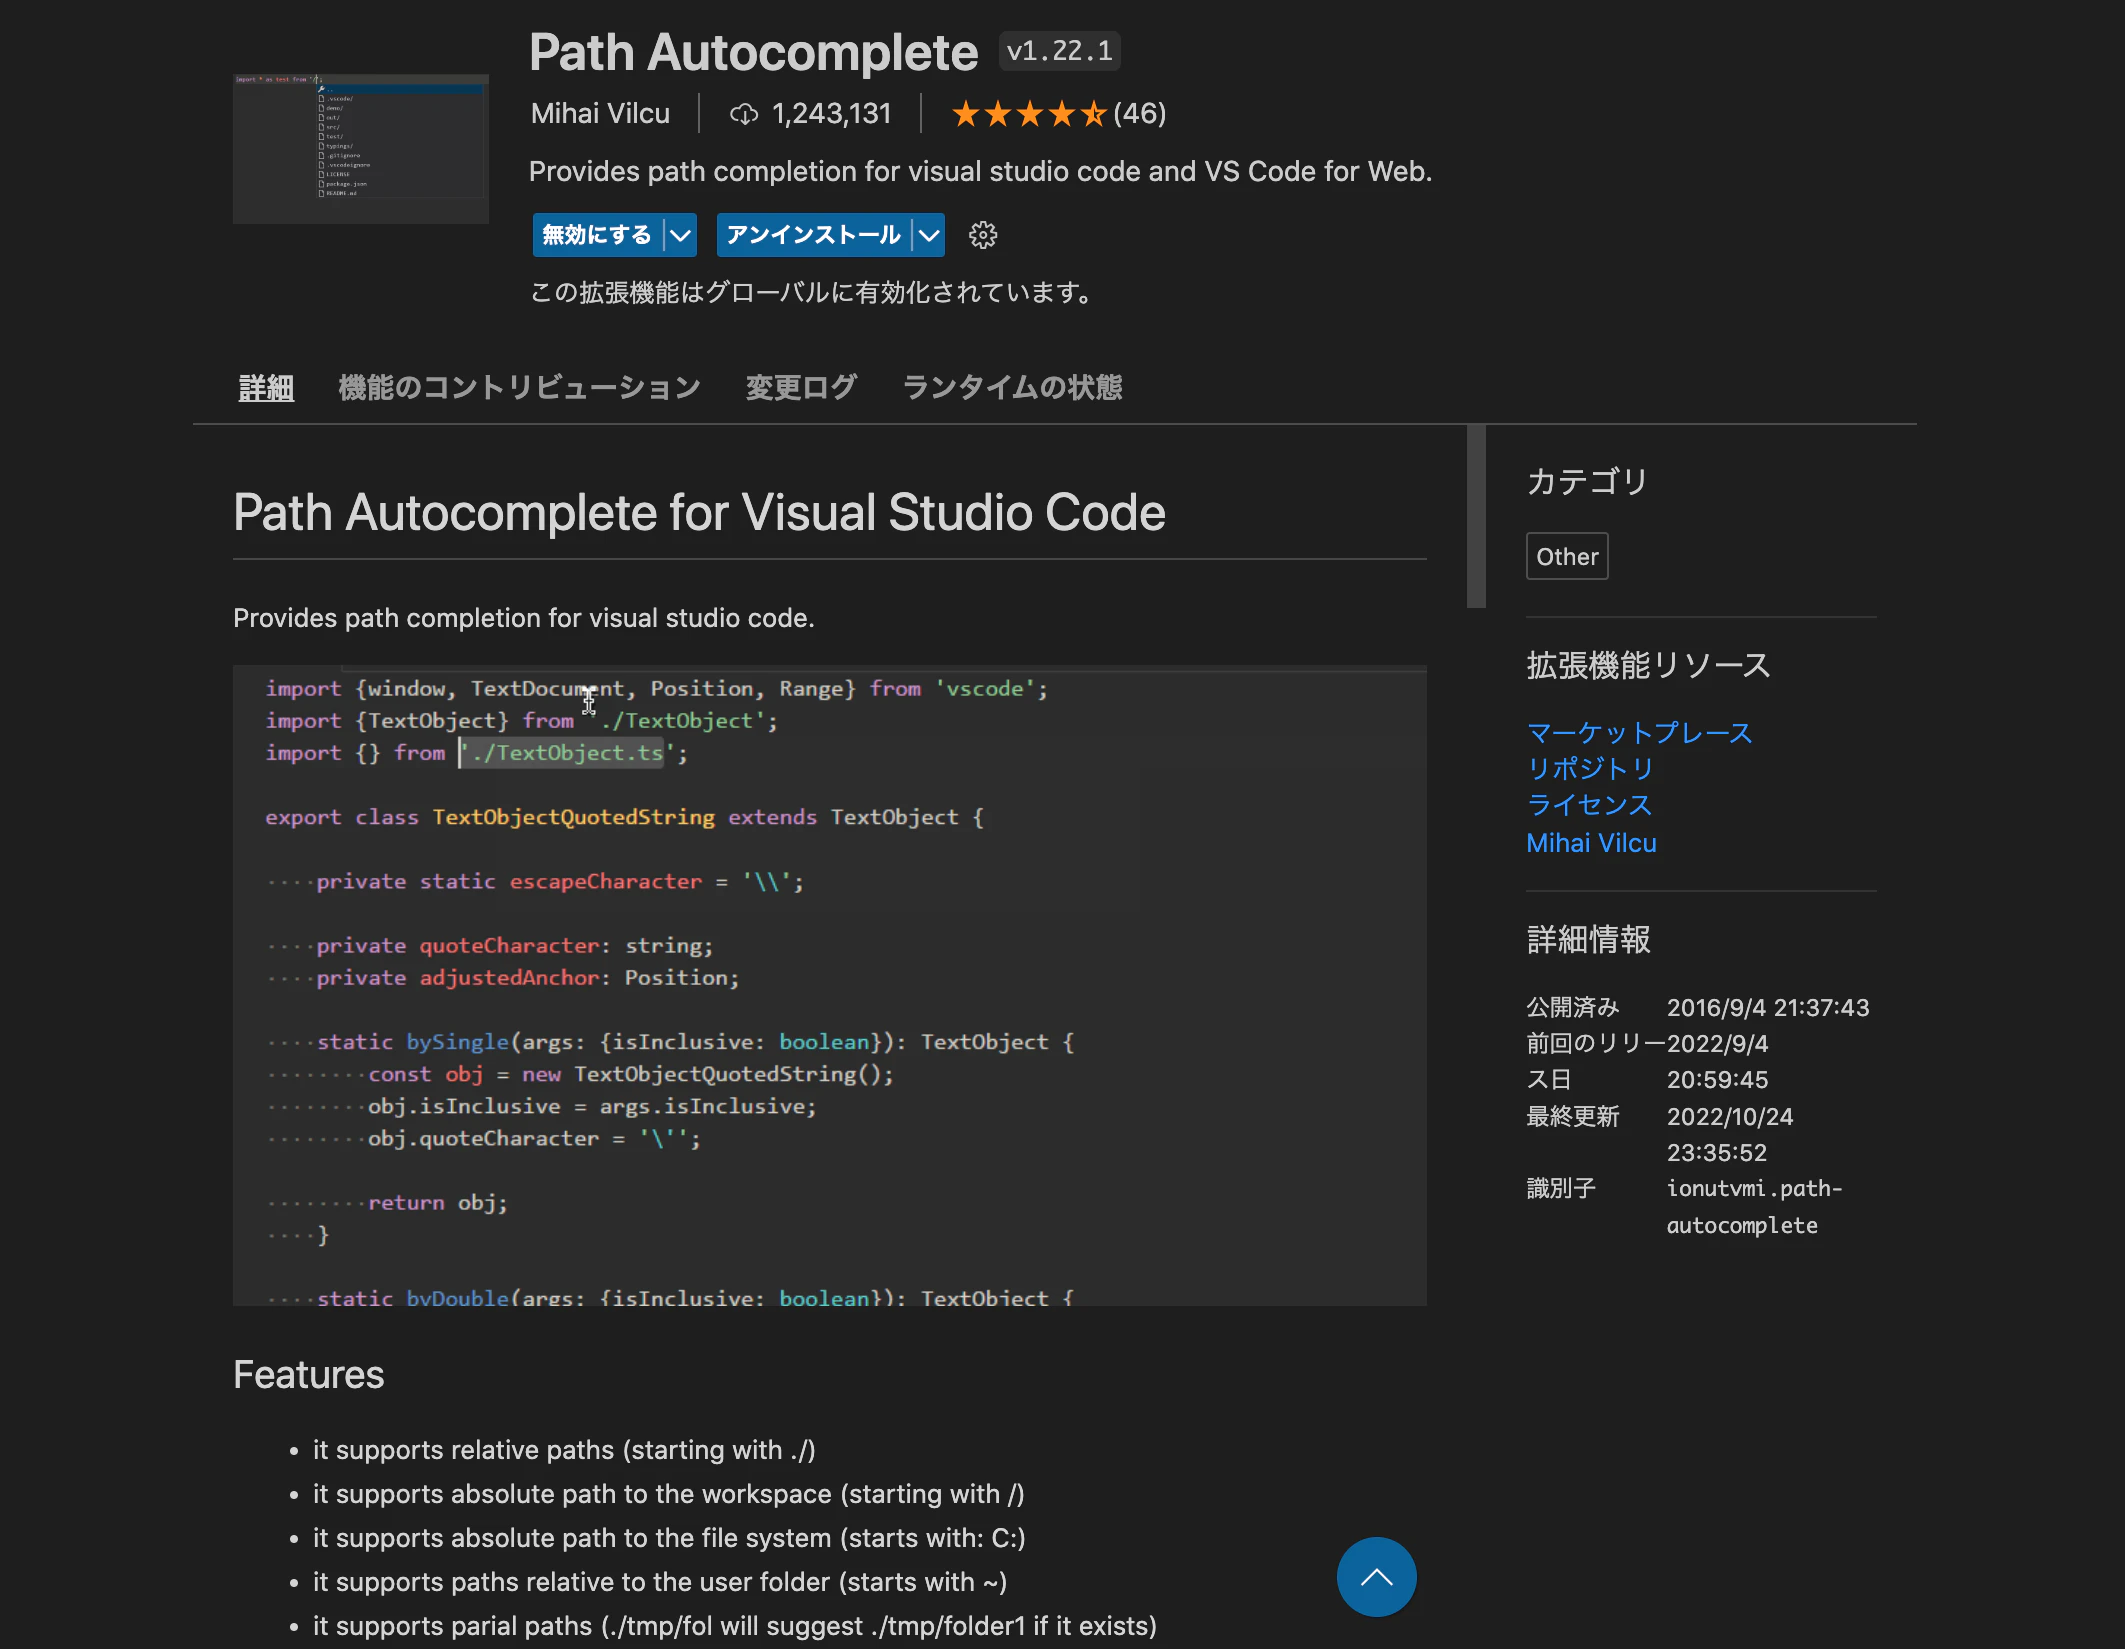The image size is (2125, 1649).
Task: Click the download count cloud icon
Action: coord(743,114)
